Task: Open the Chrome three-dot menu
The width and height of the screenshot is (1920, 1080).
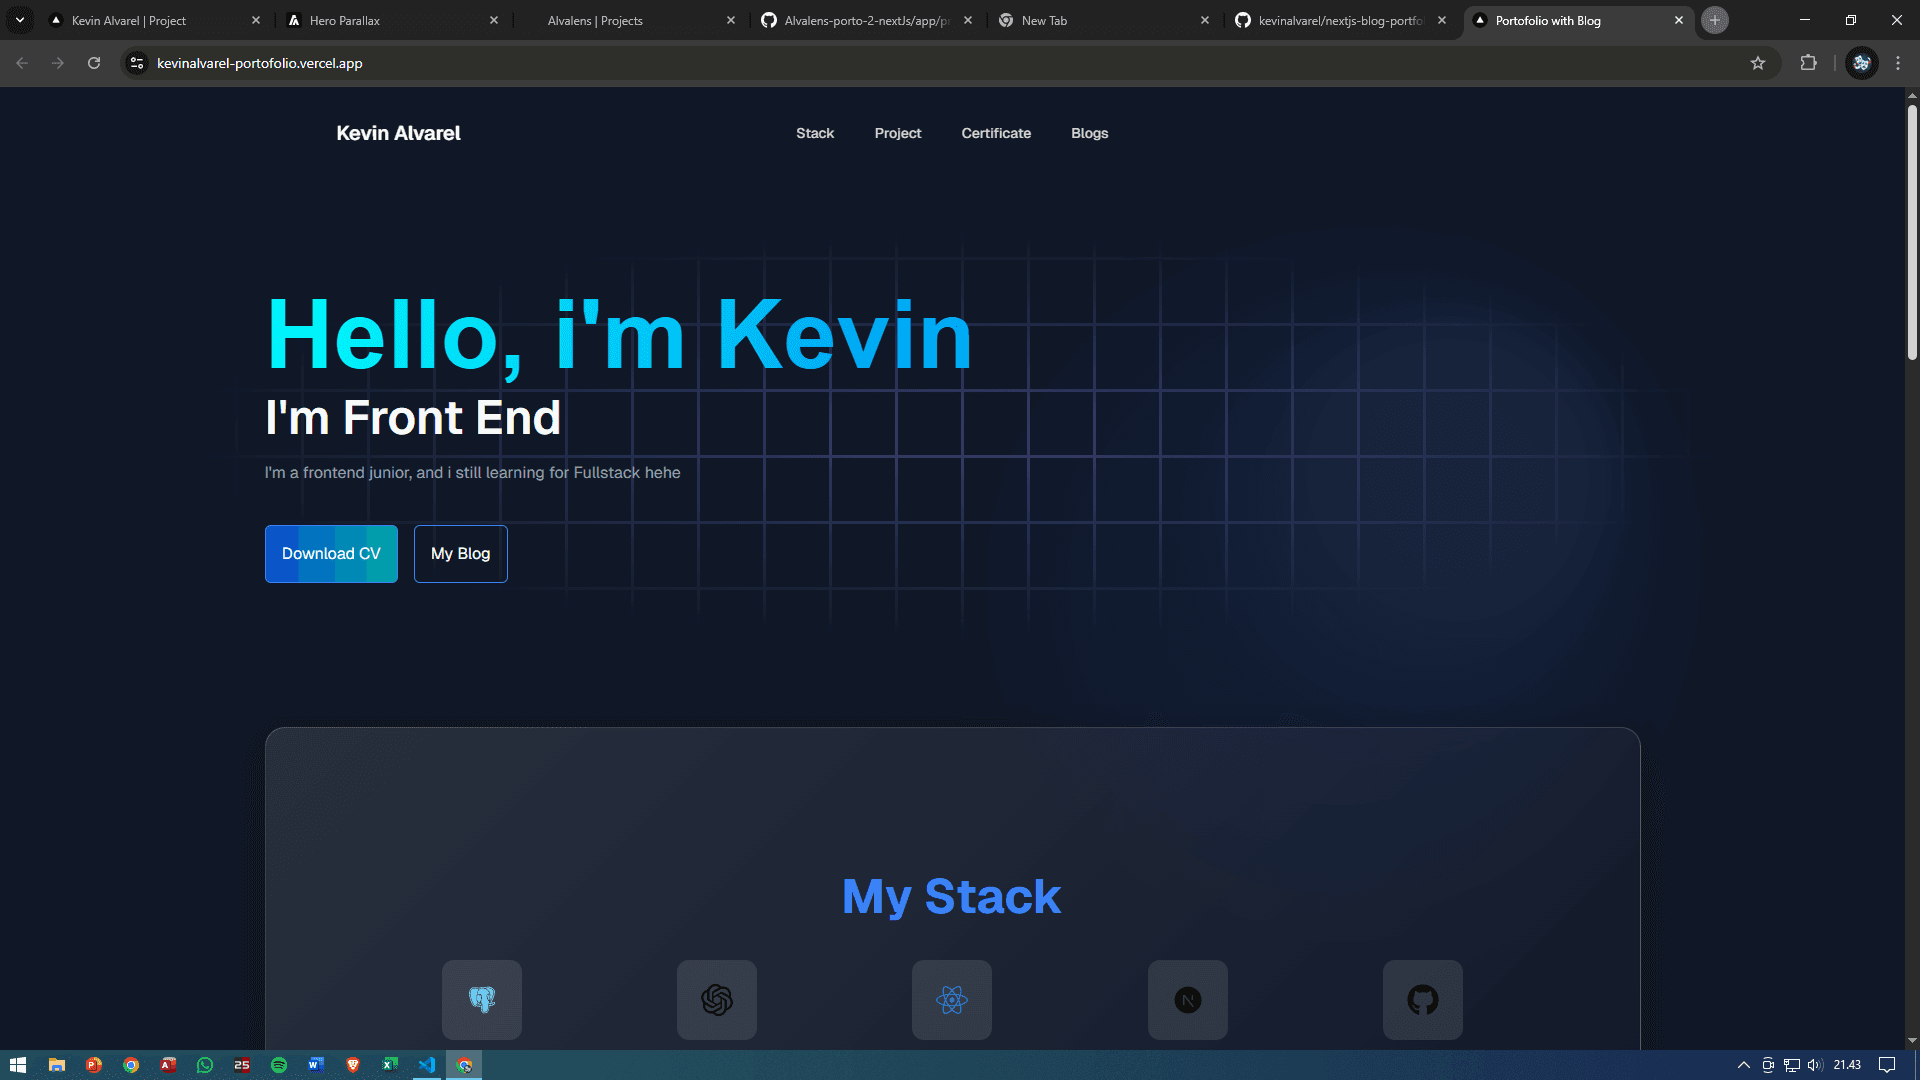Action: click(1898, 63)
